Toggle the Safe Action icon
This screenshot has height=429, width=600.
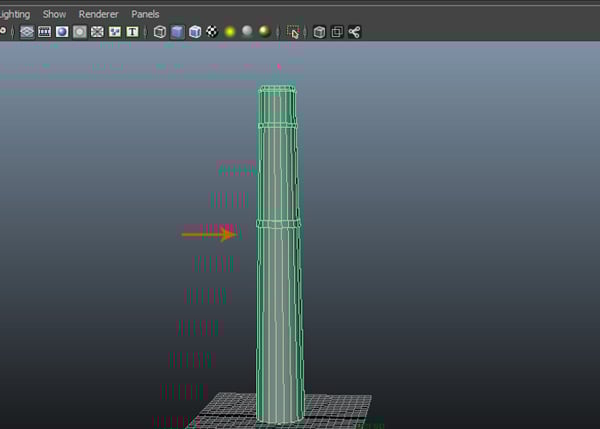tap(115, 32)
